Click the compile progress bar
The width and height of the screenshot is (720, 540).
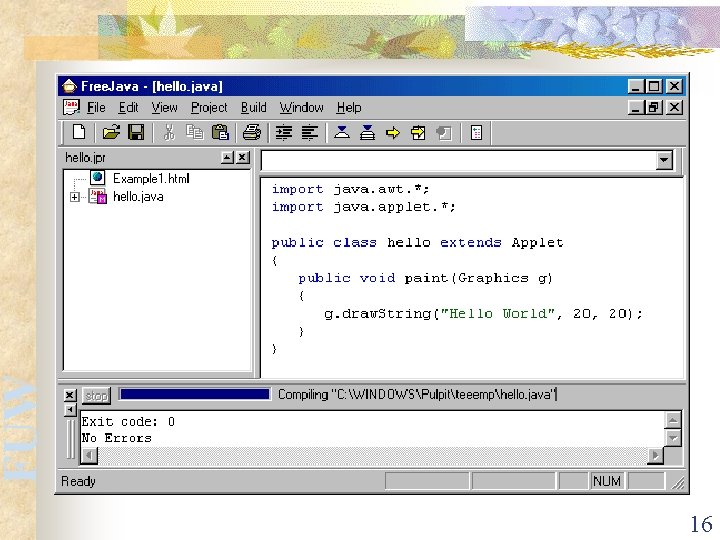click(x=194, y=394)
